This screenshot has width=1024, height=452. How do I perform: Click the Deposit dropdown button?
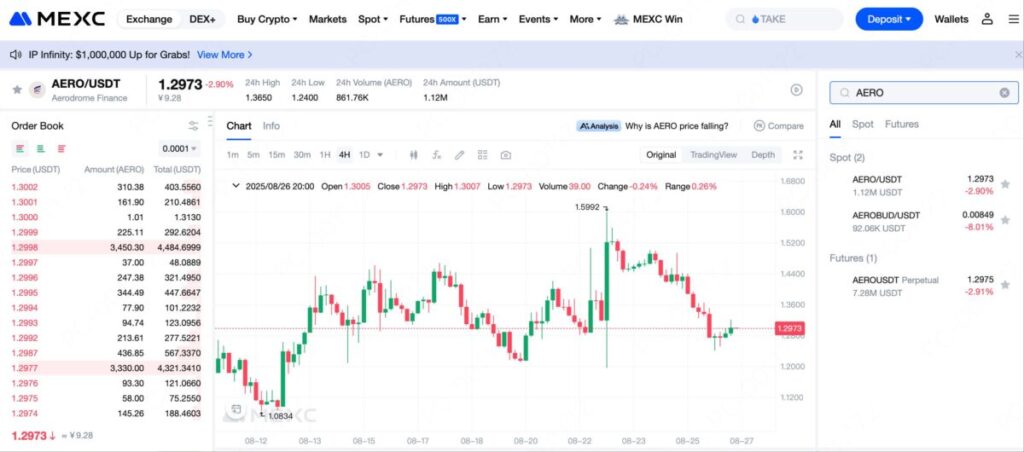point(889,19)
